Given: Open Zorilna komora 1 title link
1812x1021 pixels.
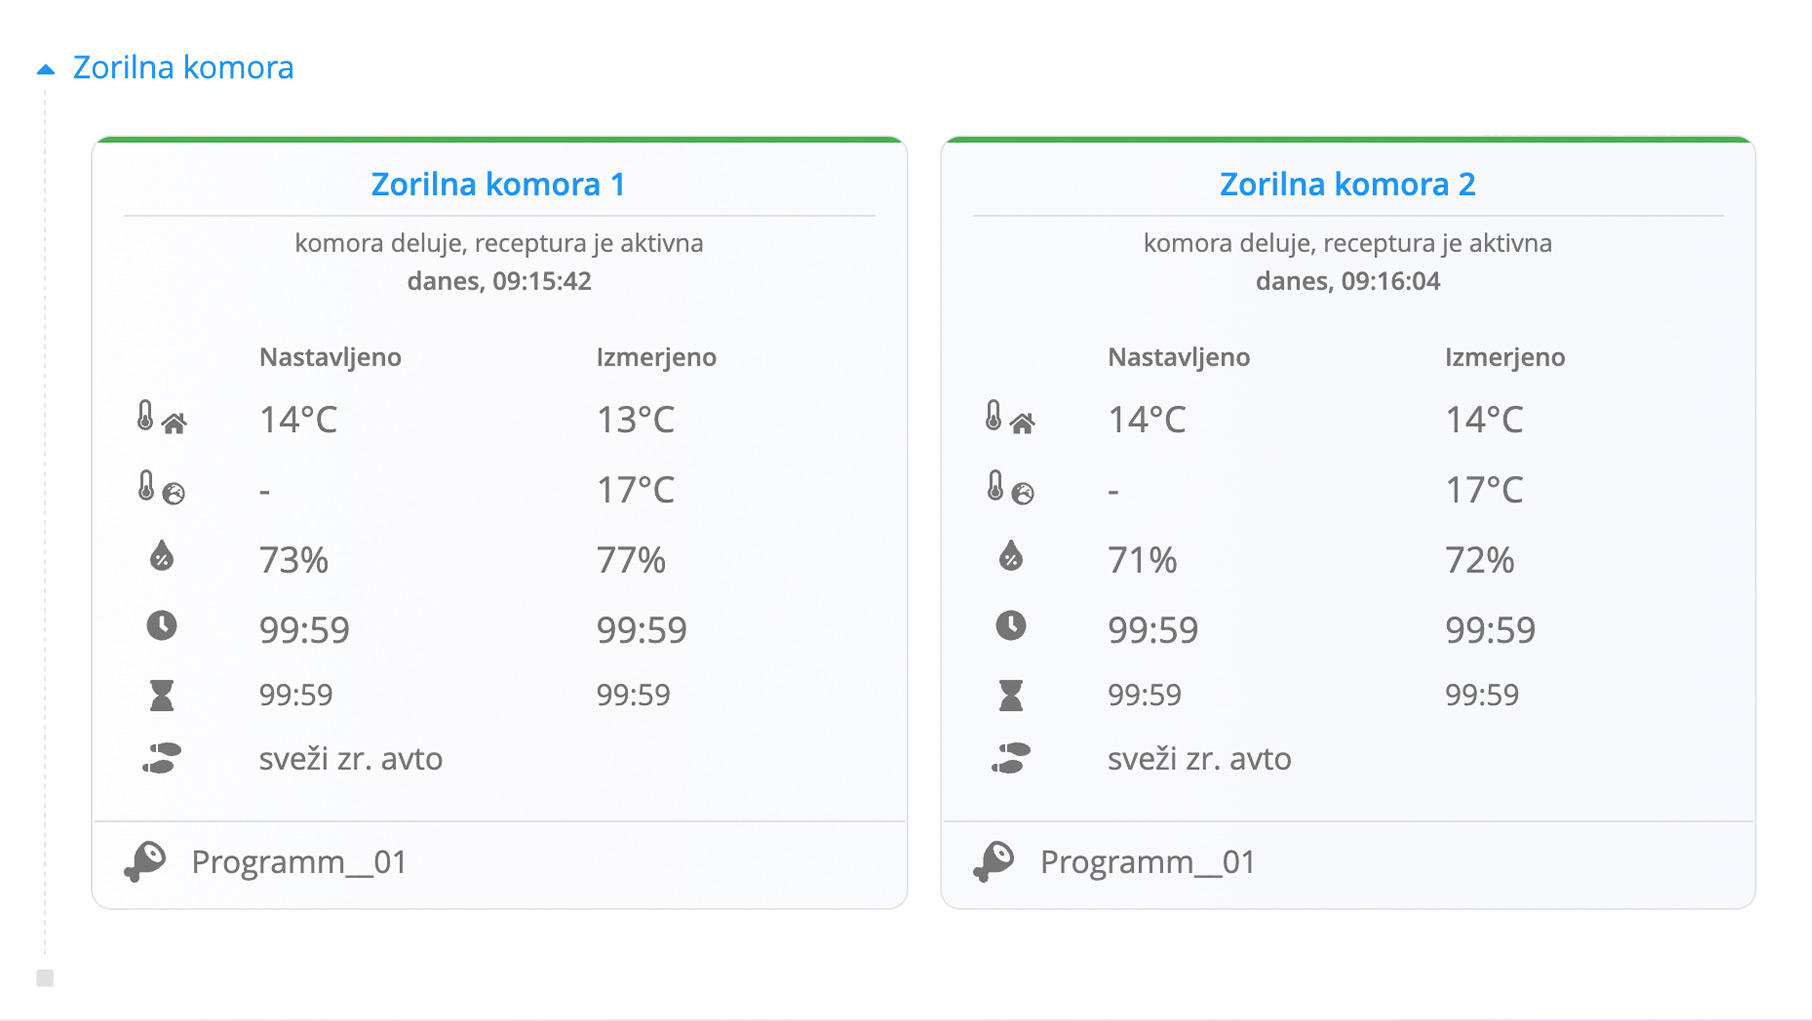Looking at the screenshot, I should [498, 184].
